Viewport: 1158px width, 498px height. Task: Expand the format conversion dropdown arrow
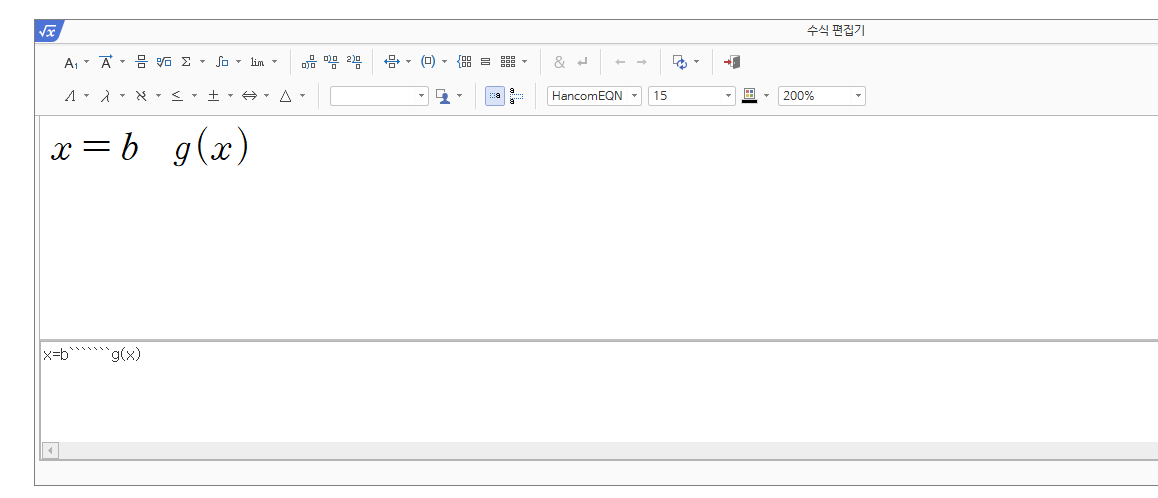pos(696,62)
